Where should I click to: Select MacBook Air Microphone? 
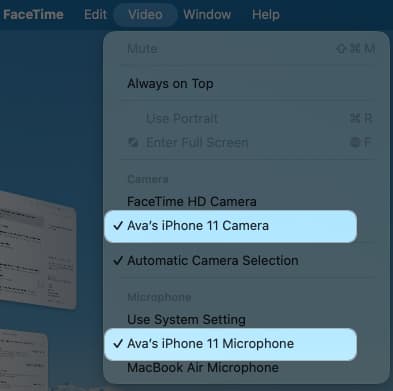coord(247,368)
